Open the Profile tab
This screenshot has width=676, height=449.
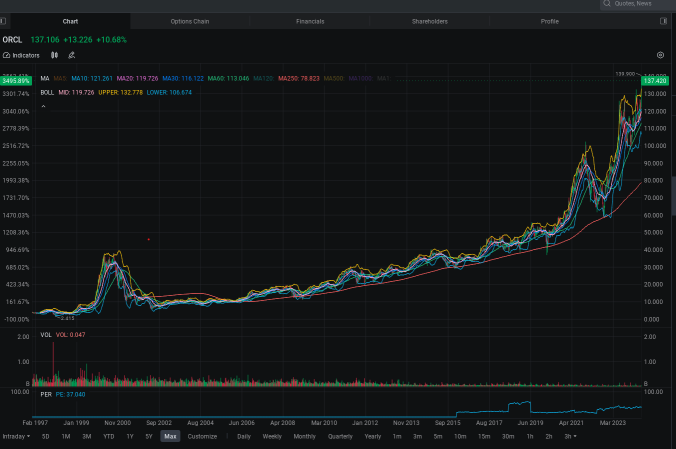point(550,21)
